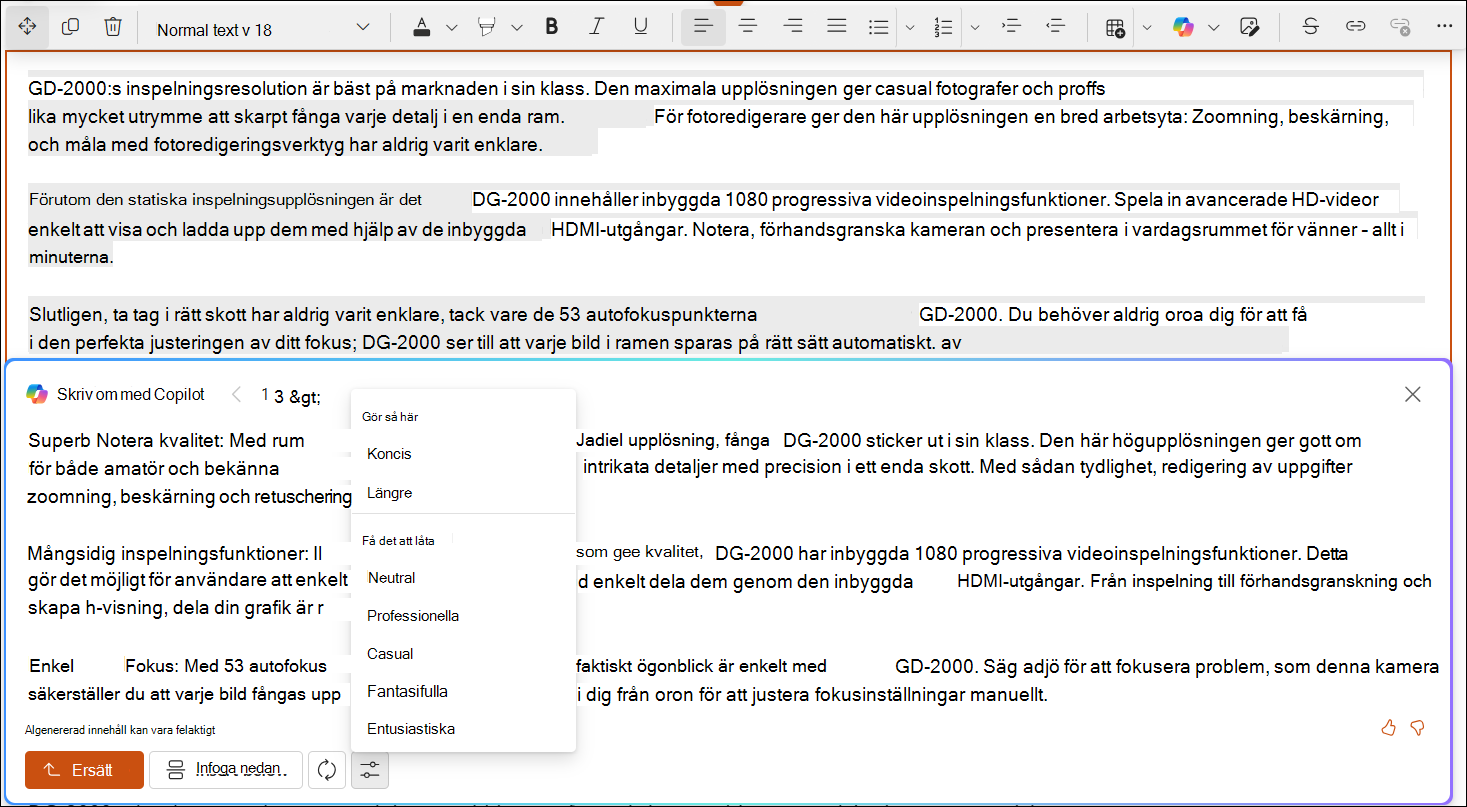Center align the text
The image size is (1467, 807).
pyautogui.click(x=748, y=27)
